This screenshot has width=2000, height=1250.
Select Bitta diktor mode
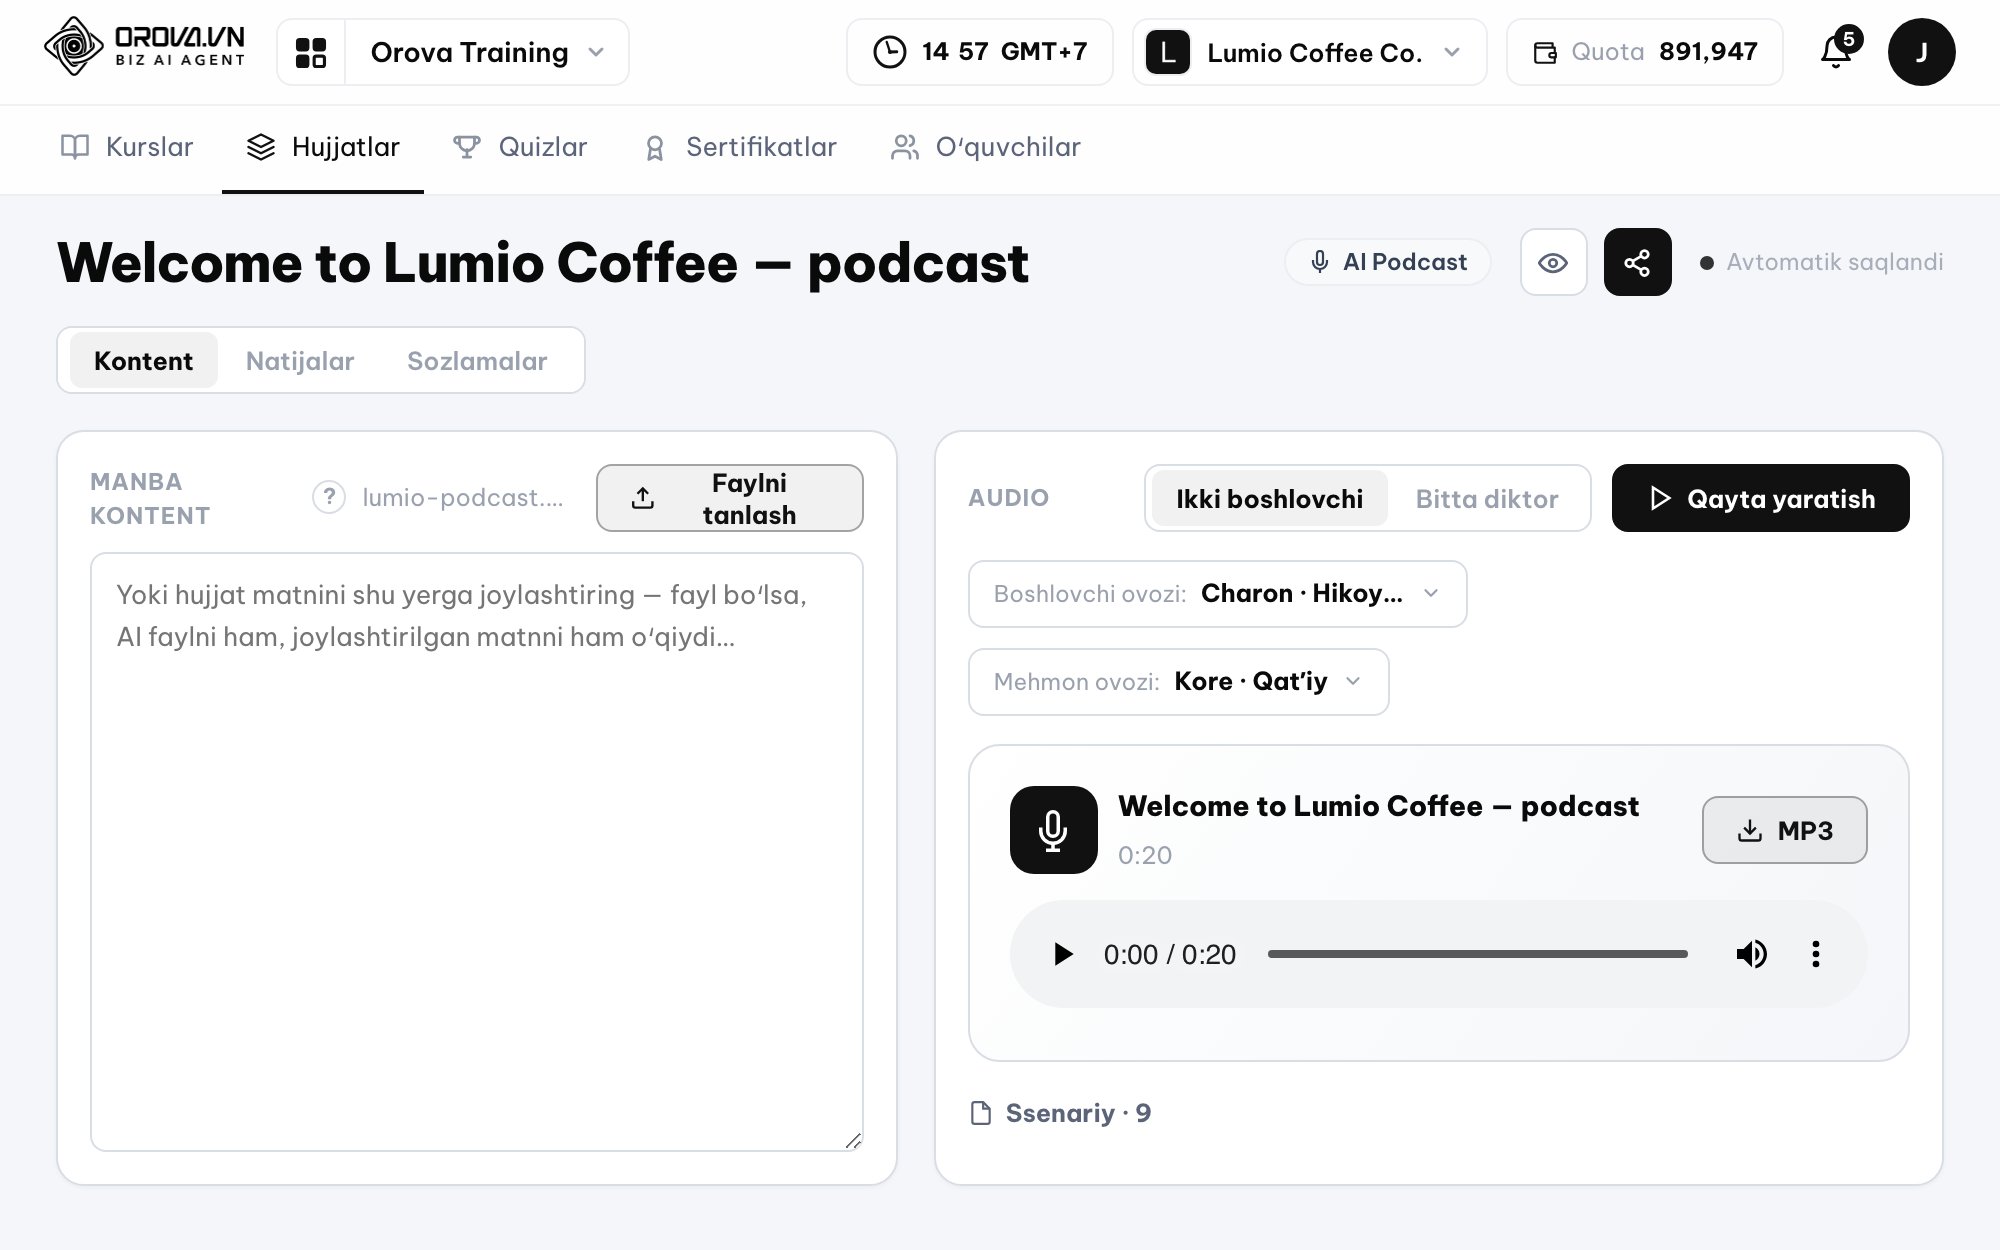click(1486, 498)
